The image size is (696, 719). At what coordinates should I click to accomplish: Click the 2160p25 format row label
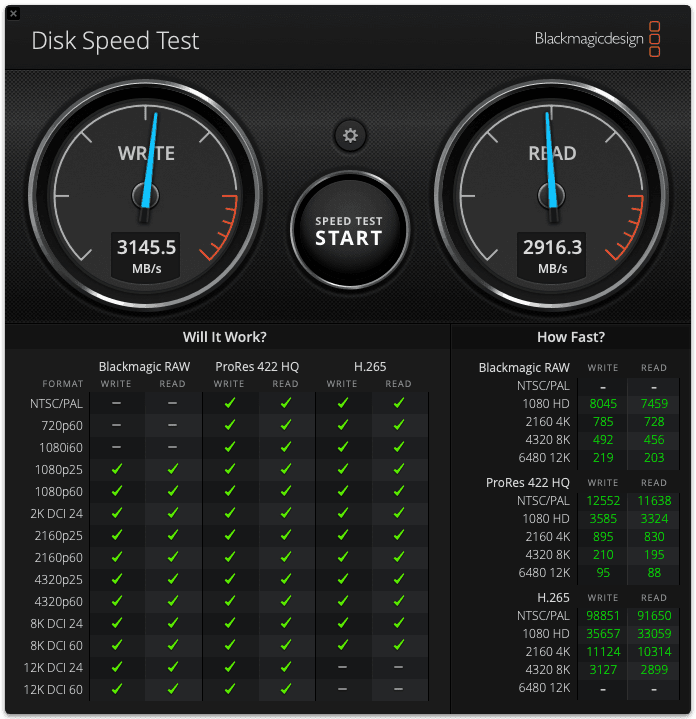[59, 536]
